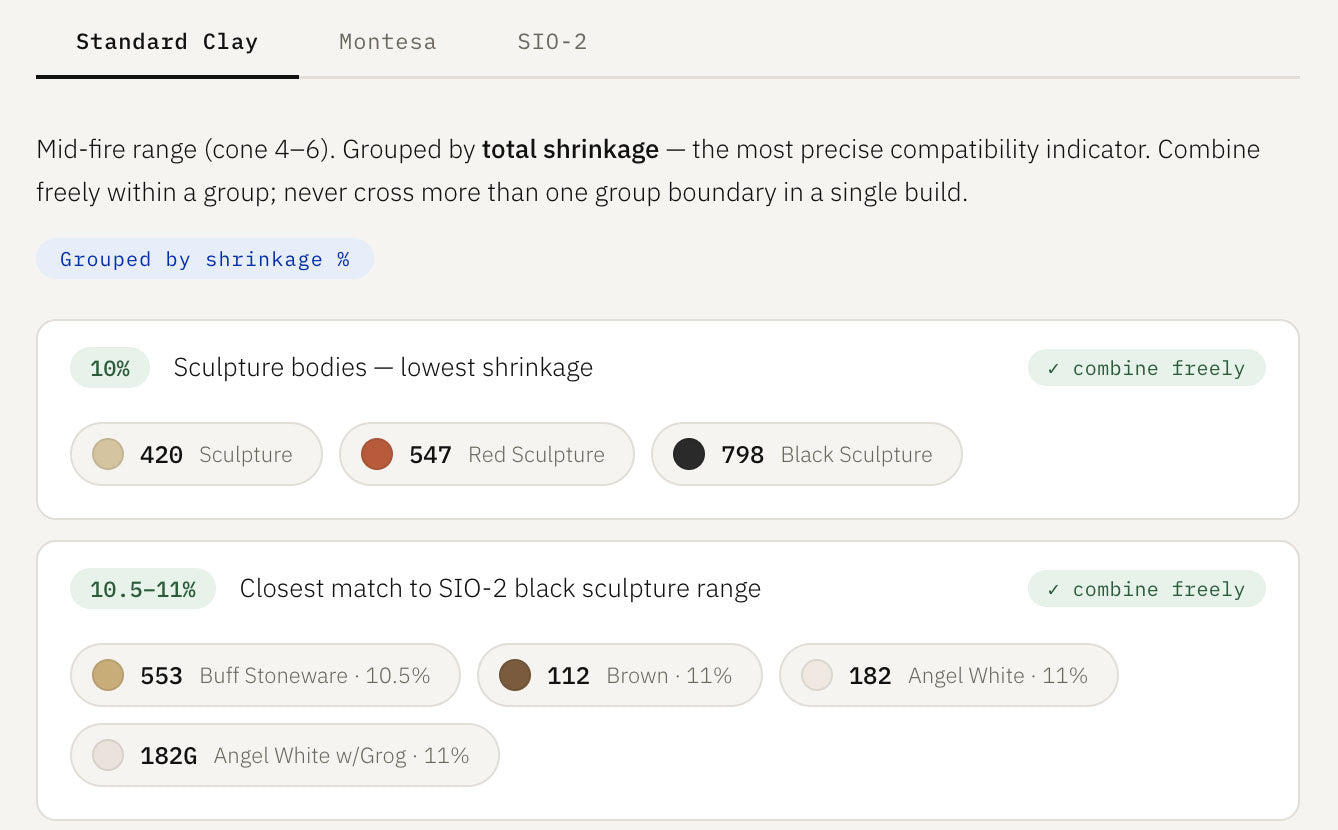Click the checkmark on 'combine freely' badge
Viewport: 1338px width, 830px height.
tap(1055, 368)
